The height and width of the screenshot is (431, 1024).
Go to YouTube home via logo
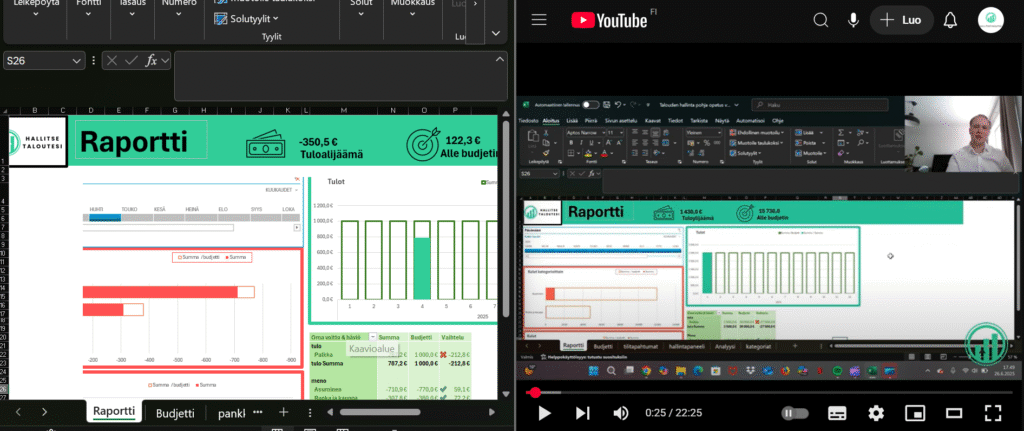[609, 20]
